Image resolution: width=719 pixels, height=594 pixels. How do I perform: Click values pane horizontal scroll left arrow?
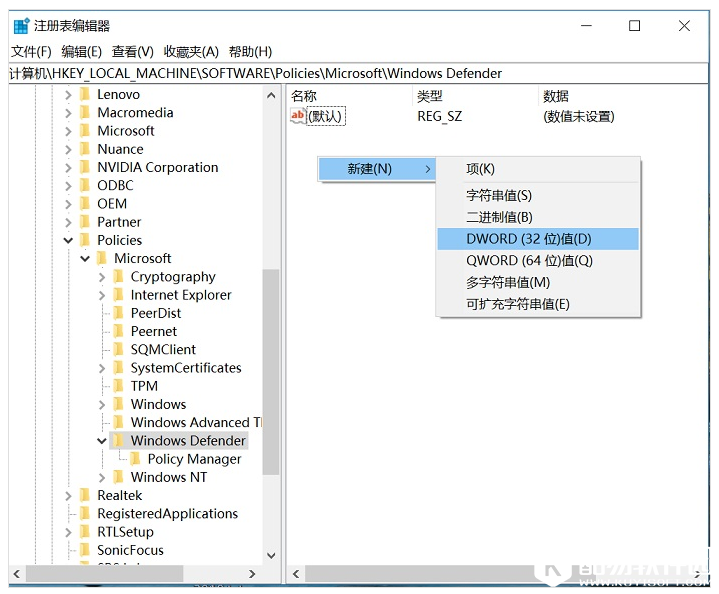click(296, 574)
